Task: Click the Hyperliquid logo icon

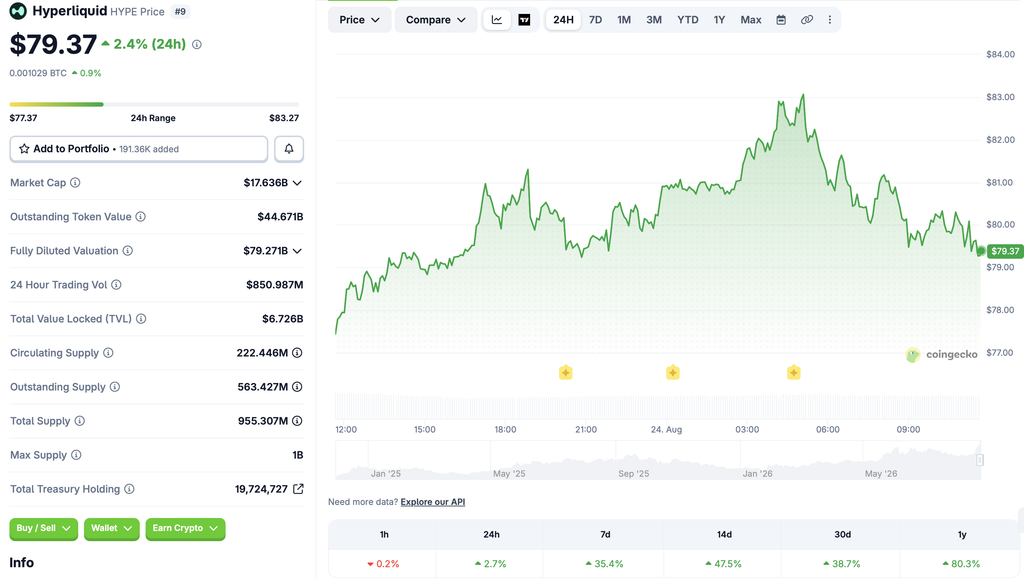Action: point(18,11)
